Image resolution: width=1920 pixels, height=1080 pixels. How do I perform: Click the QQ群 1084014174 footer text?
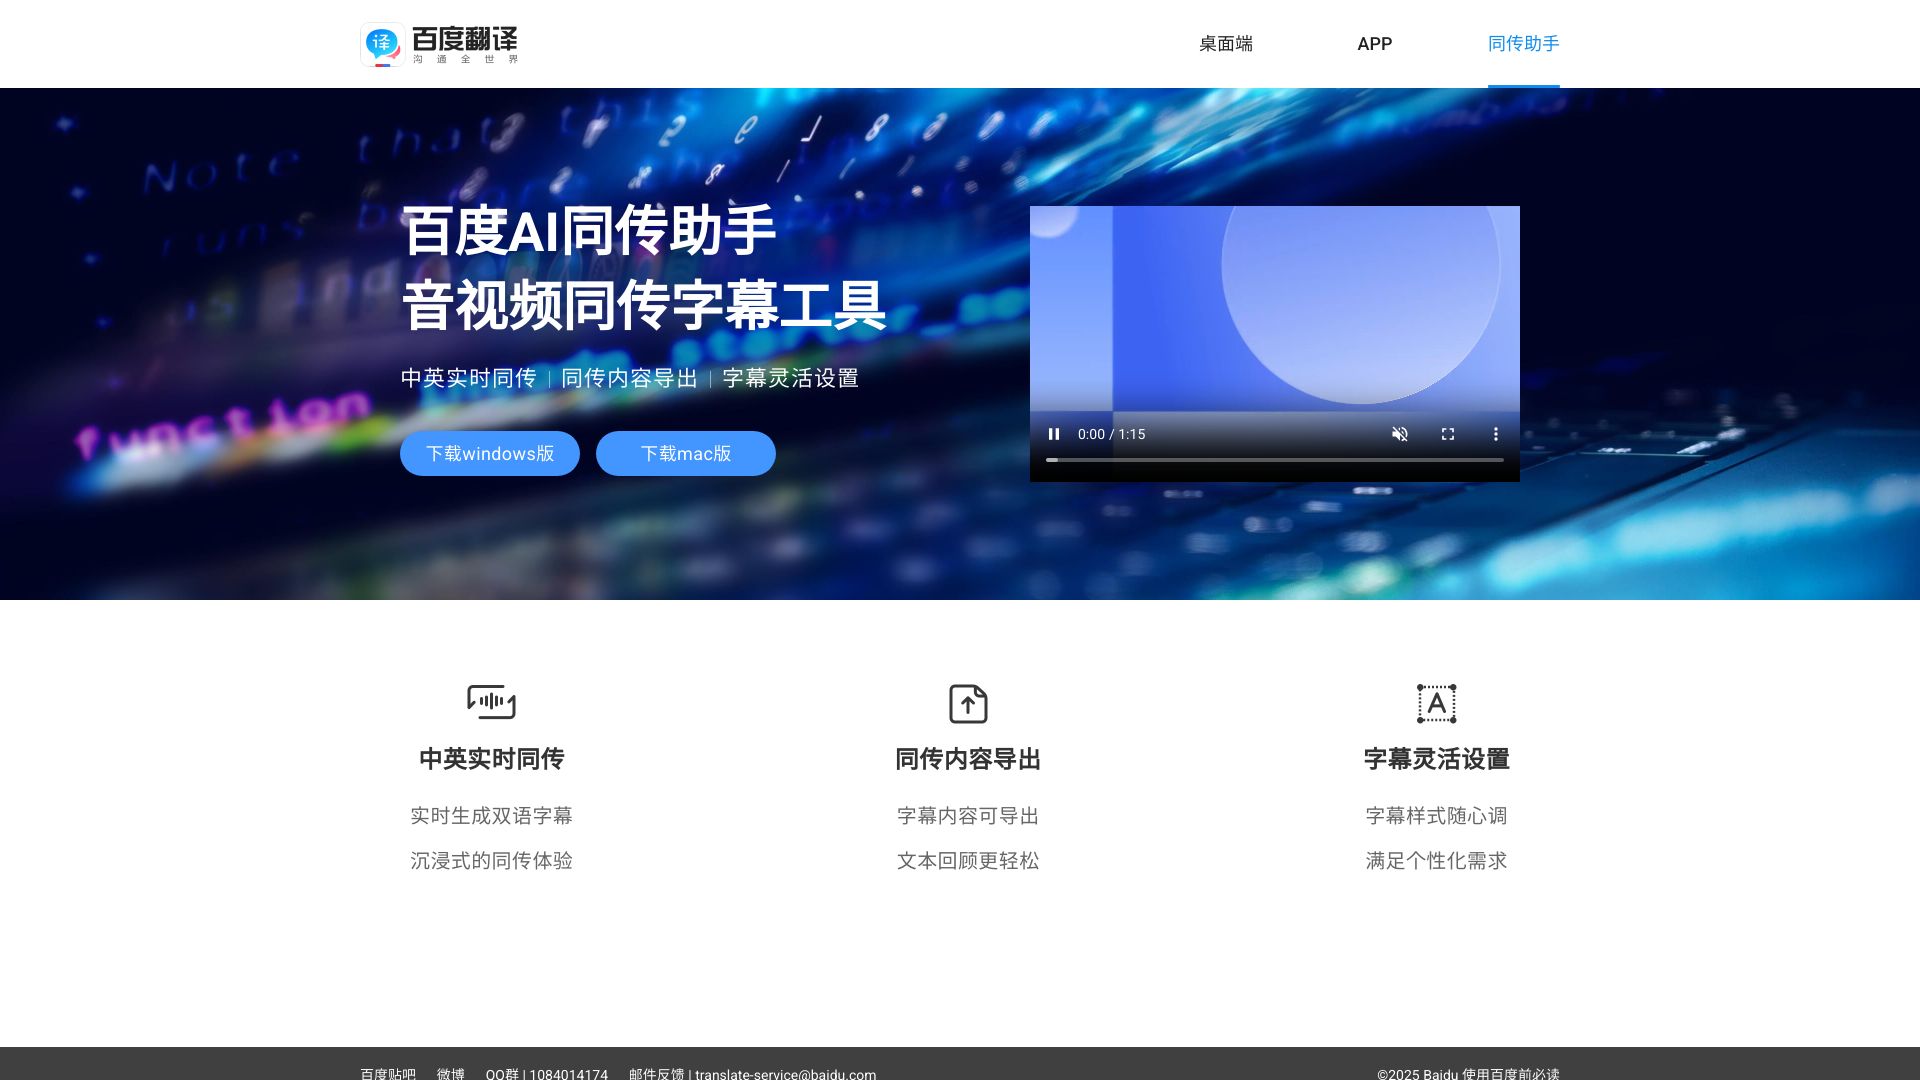click(x=547, y=1073)
